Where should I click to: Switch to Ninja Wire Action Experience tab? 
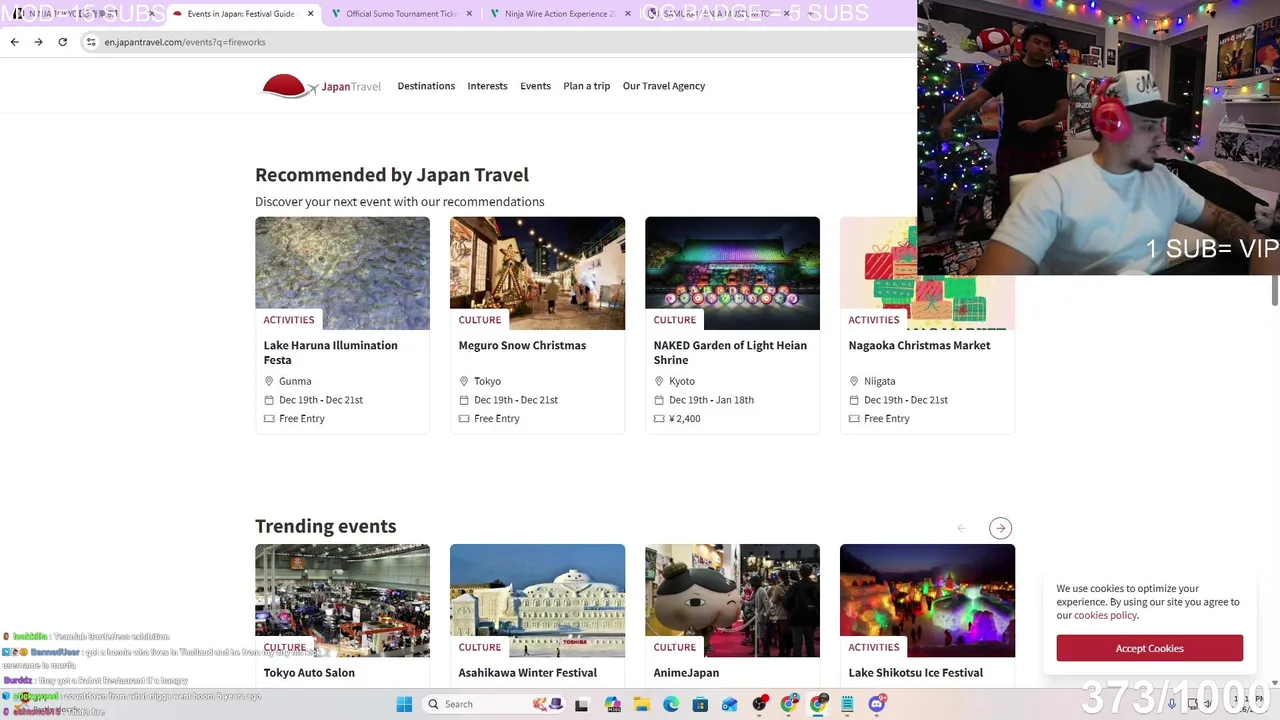[560, 14]
